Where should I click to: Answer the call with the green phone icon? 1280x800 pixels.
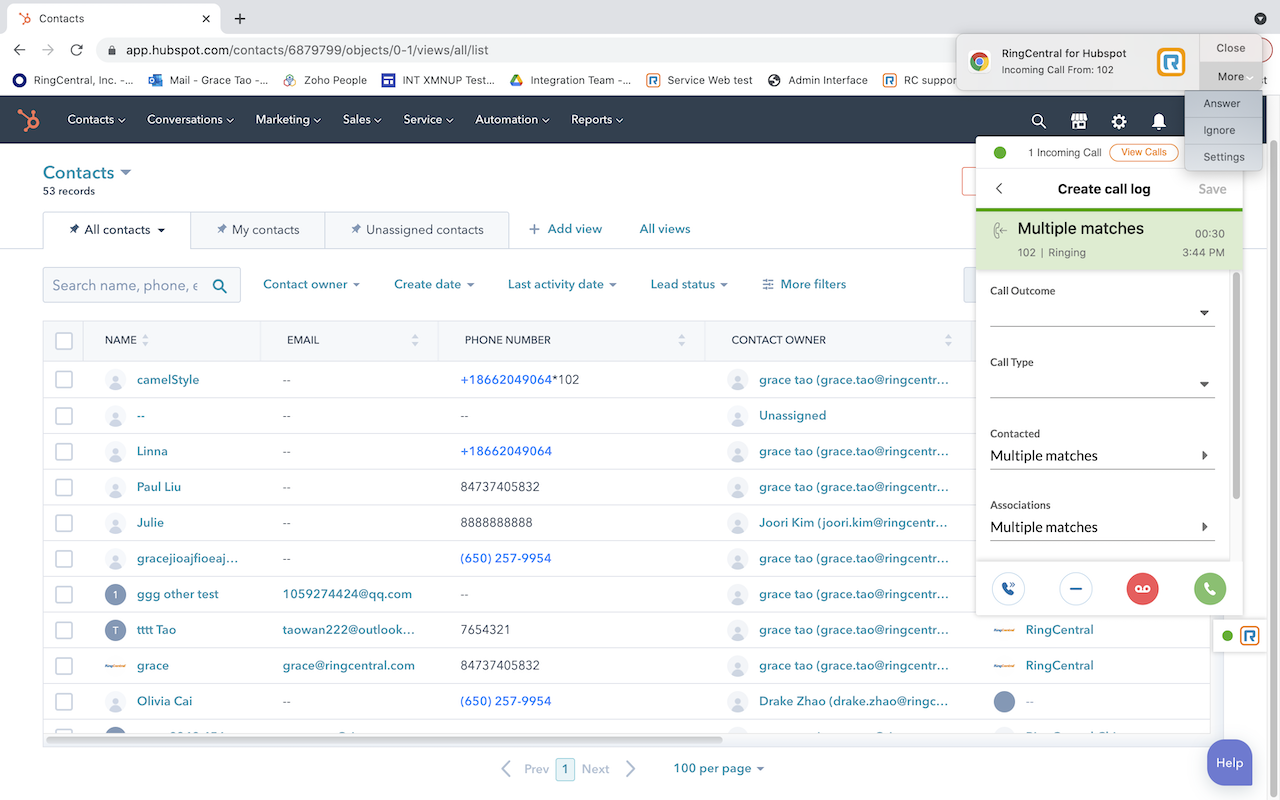1209,589
